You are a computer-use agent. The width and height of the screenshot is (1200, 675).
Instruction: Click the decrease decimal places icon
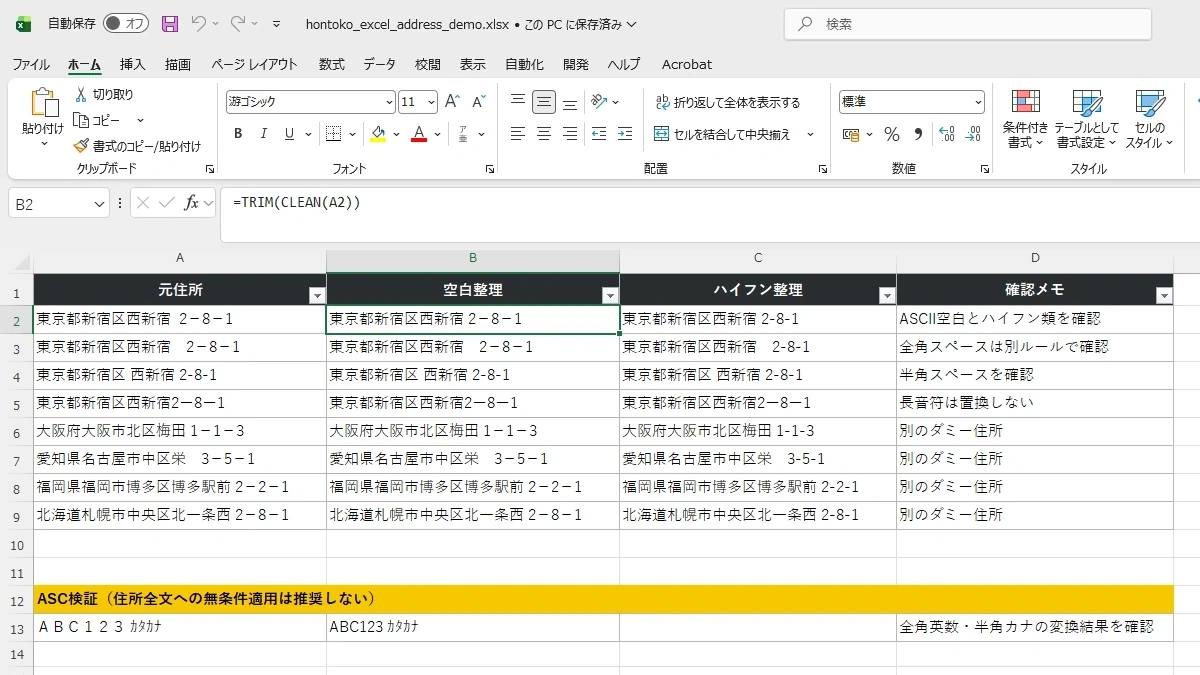click(x=973, y=134)
